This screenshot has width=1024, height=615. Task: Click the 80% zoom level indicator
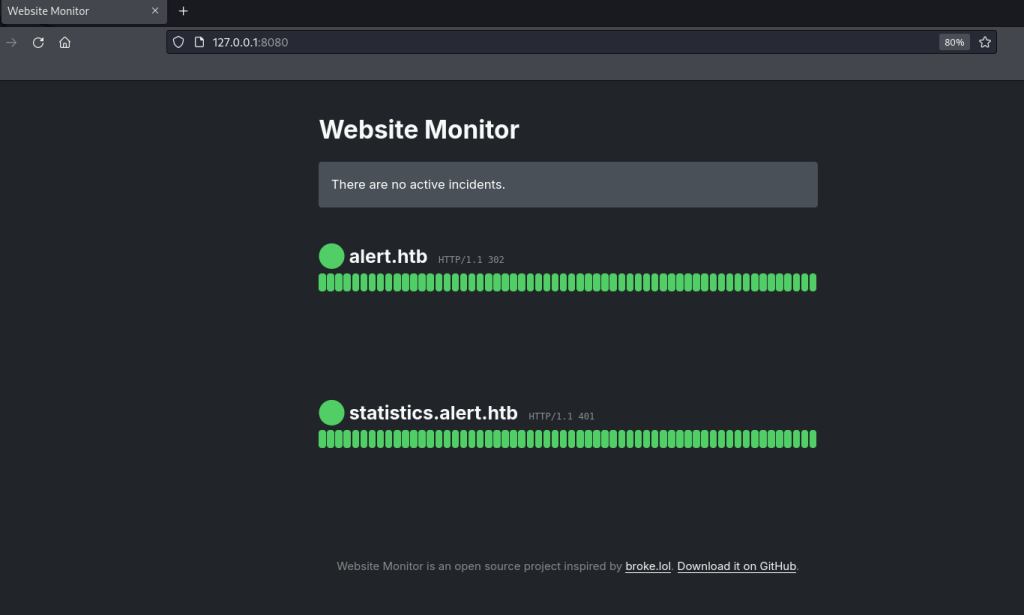tap(954, 42)
